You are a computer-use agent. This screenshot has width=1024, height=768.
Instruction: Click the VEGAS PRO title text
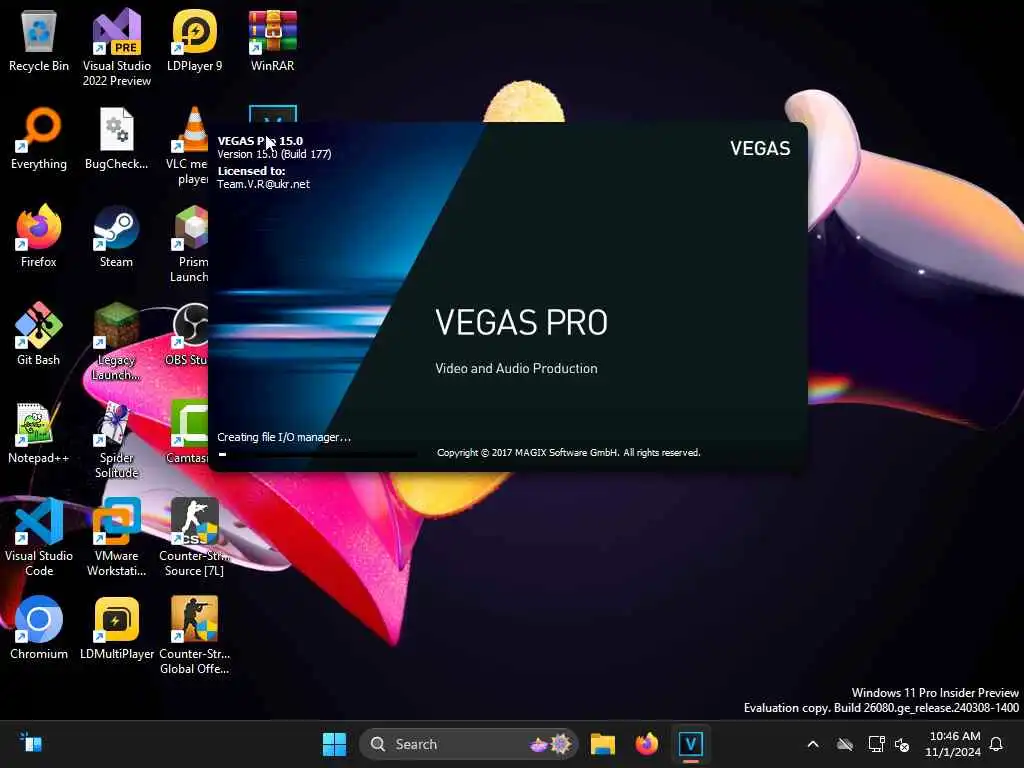pyautogui.click(x=521, y=322)
